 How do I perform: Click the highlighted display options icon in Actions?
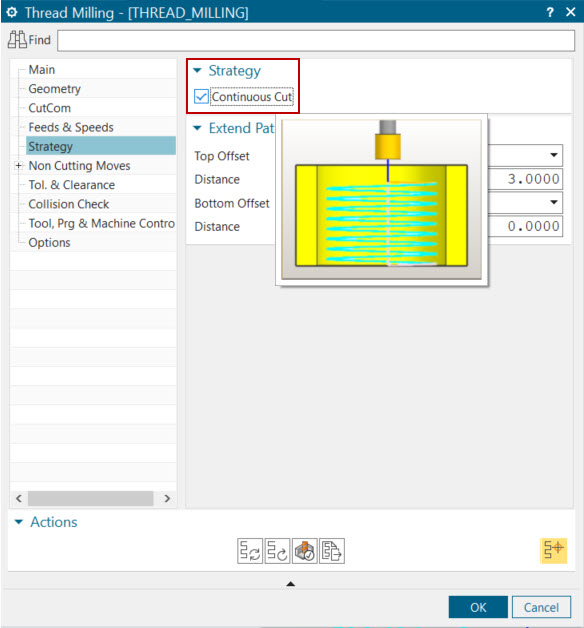(x=554, y=551)
